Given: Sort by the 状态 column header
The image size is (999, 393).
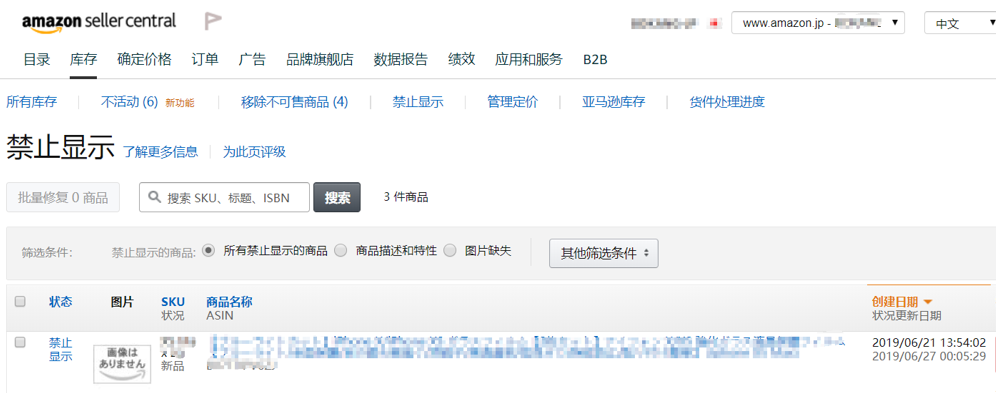Looking at the screenshot, I should (61, 302).
